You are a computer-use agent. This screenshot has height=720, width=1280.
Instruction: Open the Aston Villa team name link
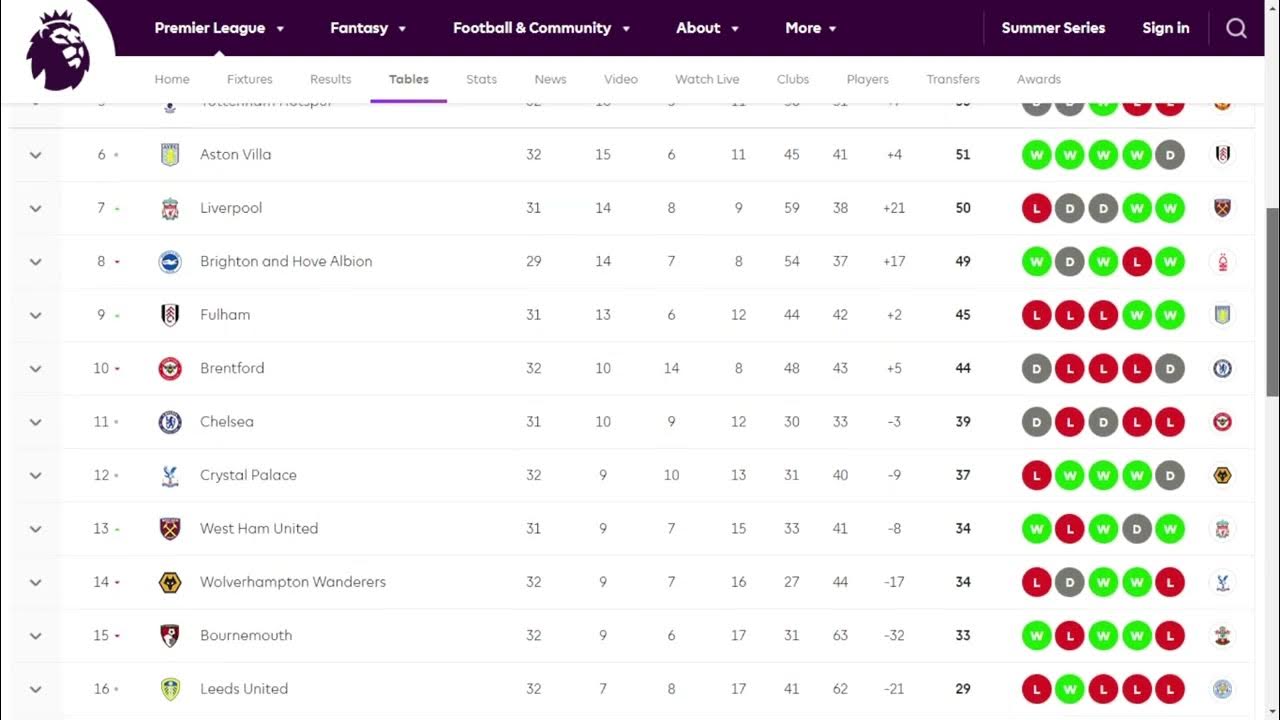pos(235,154)
